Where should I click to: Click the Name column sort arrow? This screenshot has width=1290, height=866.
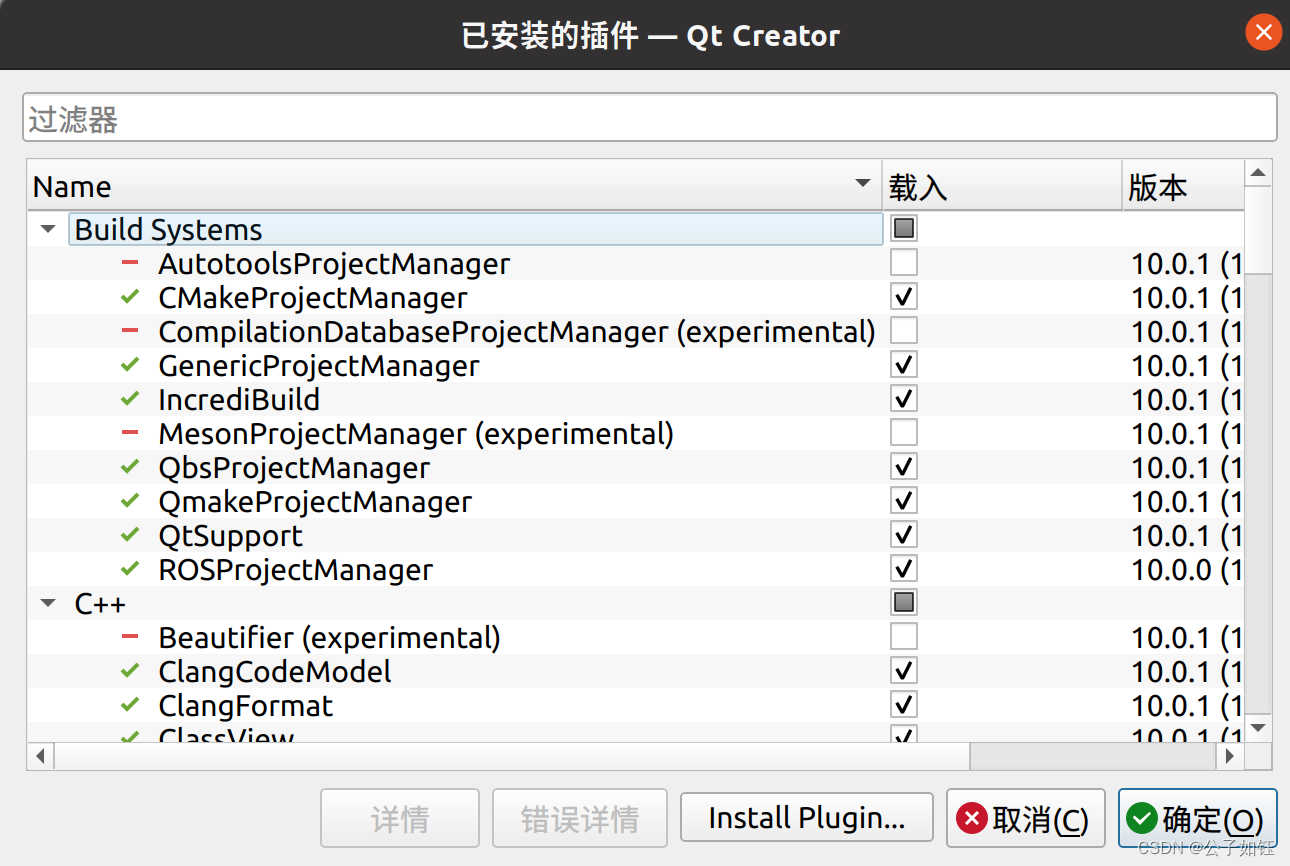863,184
